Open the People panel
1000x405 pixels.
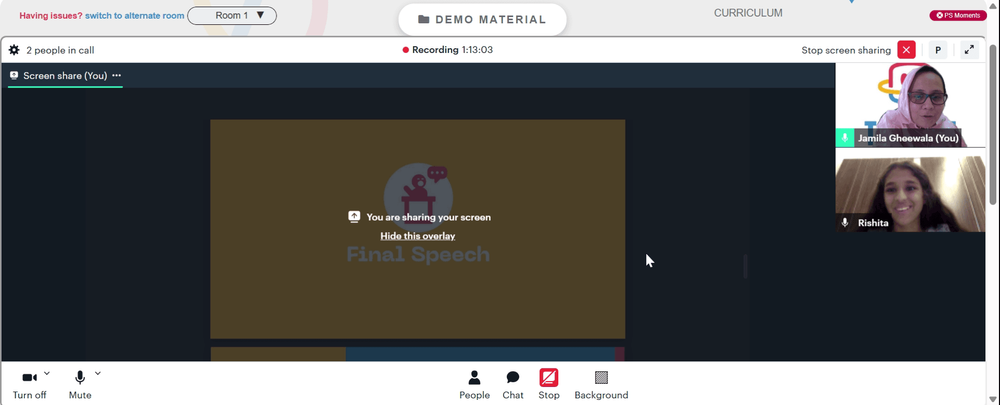tap(474, 385)
